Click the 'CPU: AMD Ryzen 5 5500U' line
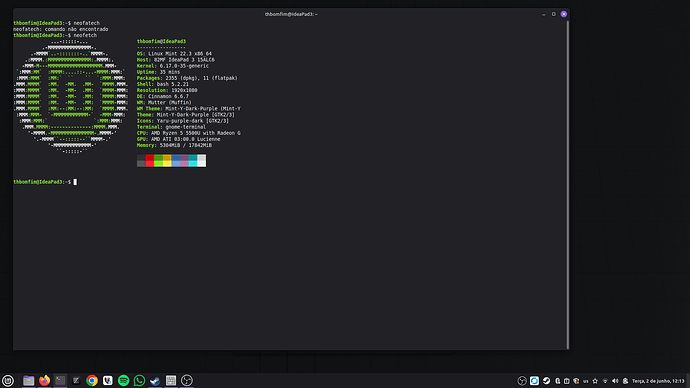 (189, 133)
